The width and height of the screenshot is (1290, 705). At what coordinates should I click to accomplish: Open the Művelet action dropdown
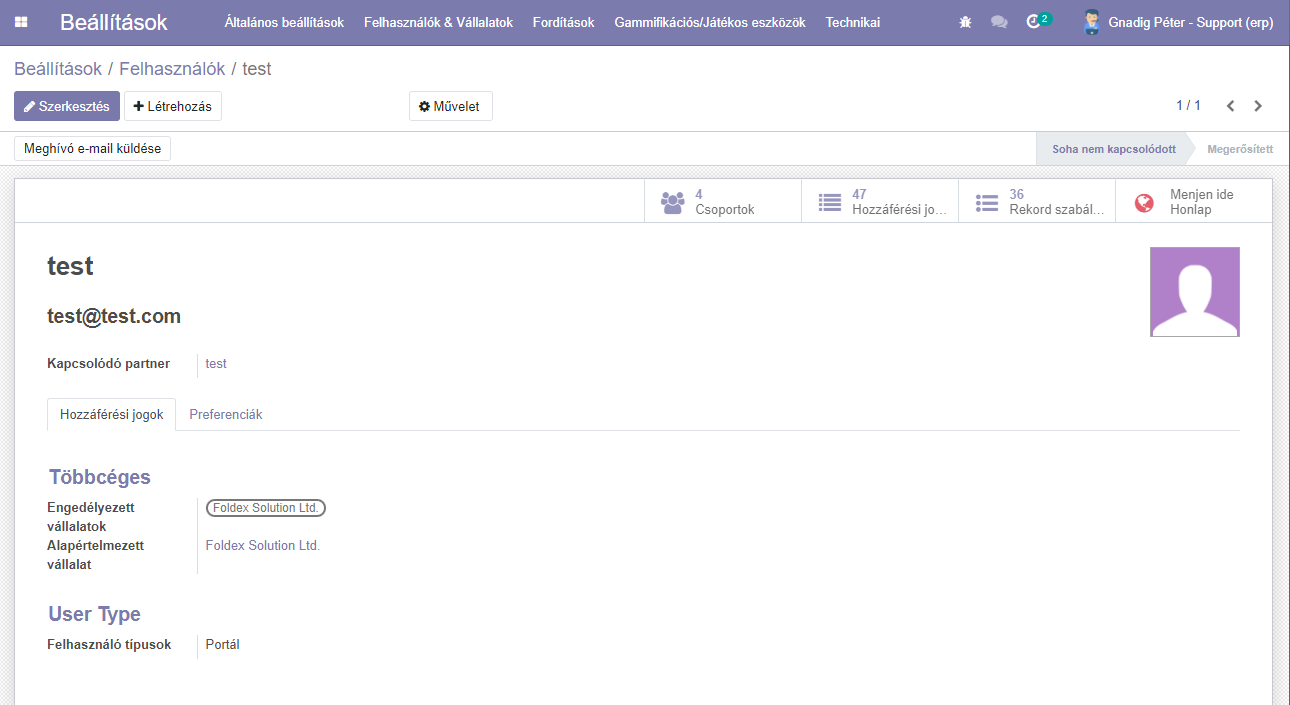pos(450,106)
